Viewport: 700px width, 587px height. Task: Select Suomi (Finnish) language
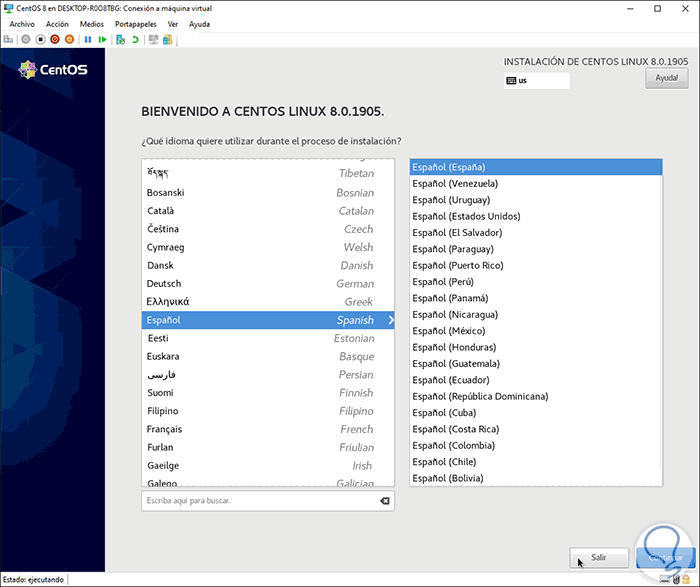pos(268,393)
